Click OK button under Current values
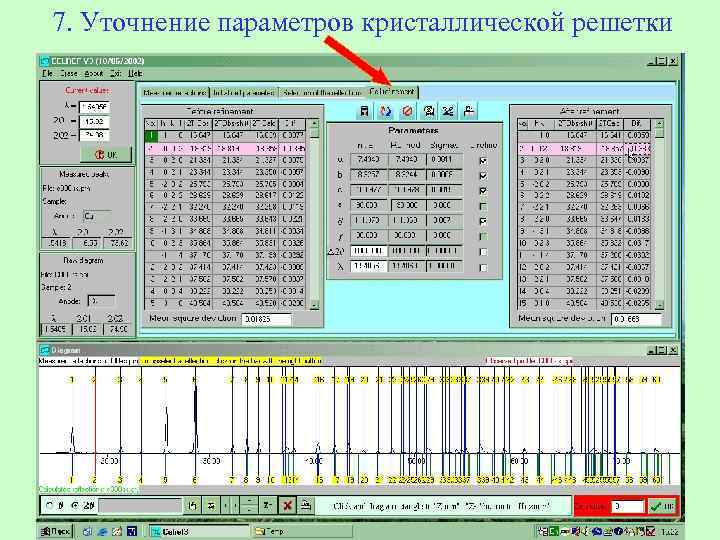Screen dimensions: 720x540 click(106, 155)
